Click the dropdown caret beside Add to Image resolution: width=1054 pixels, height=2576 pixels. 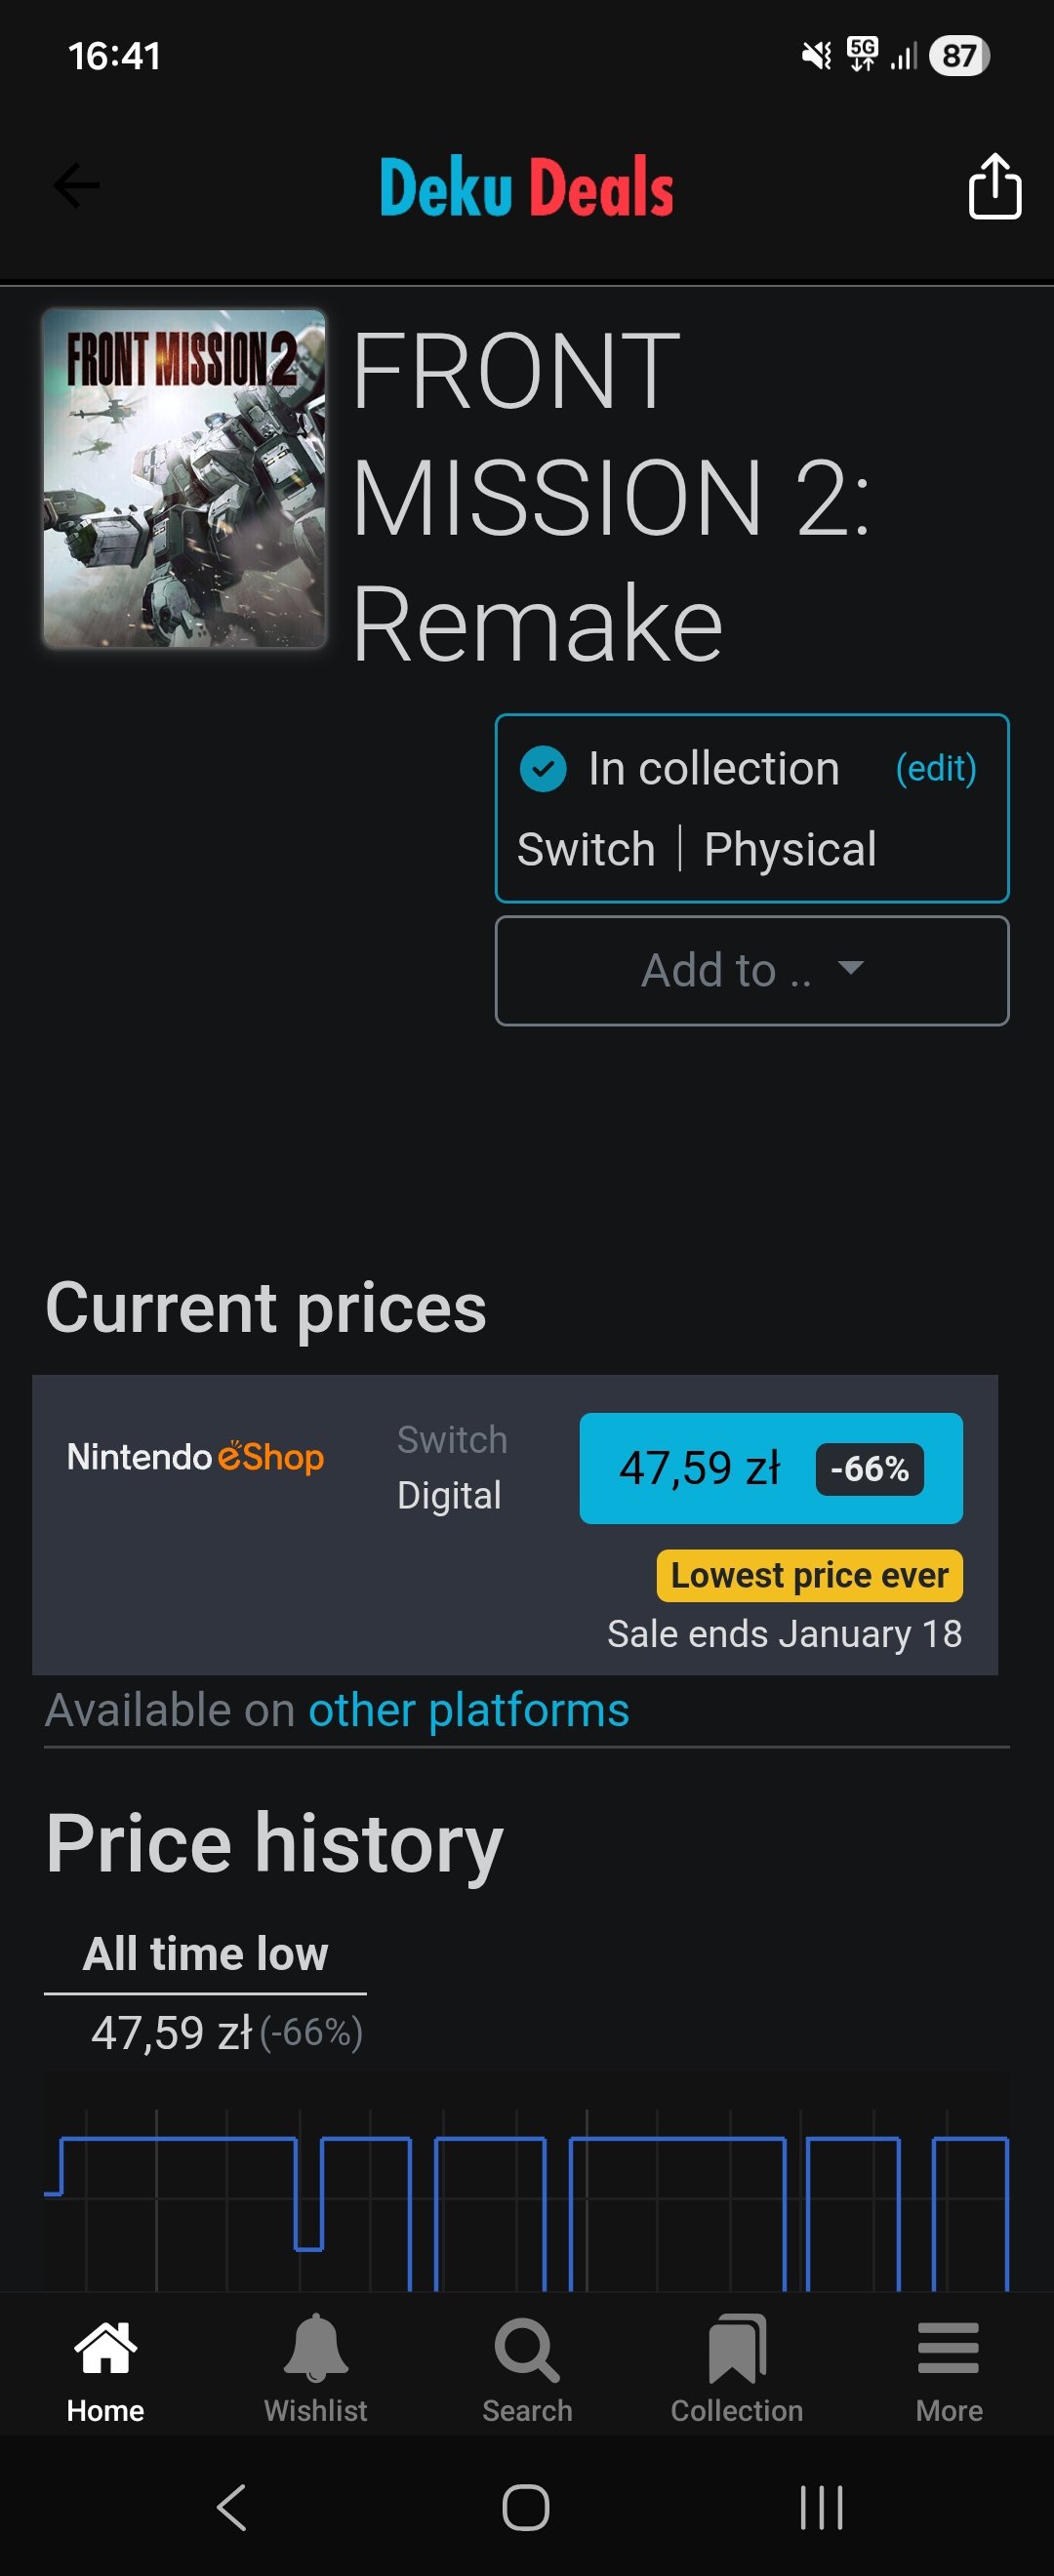click(850, 968)
